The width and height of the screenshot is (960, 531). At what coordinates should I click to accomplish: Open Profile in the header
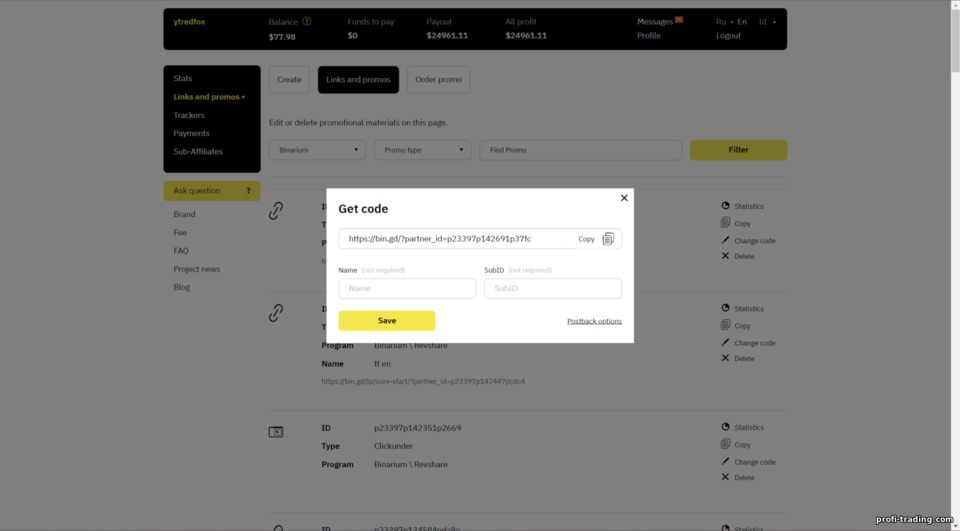pos(649,36)
